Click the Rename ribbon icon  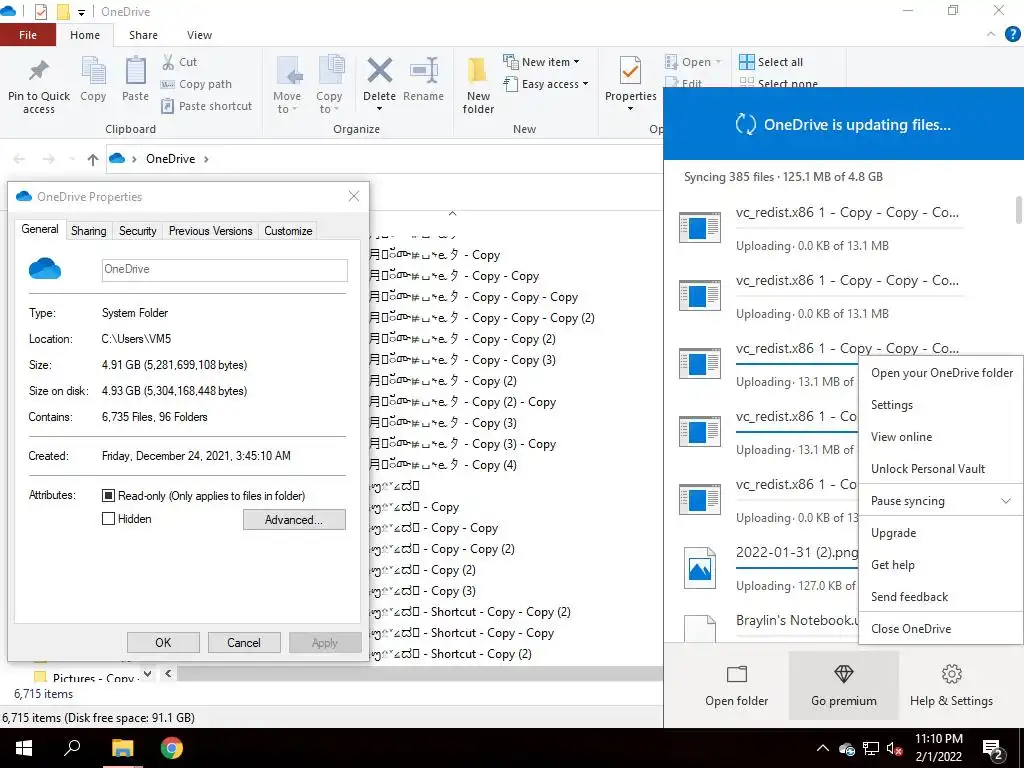coord(423,71)
